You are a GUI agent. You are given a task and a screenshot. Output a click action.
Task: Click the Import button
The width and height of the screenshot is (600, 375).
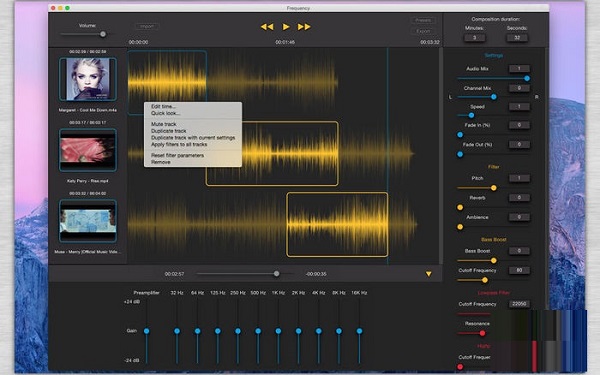147,26
